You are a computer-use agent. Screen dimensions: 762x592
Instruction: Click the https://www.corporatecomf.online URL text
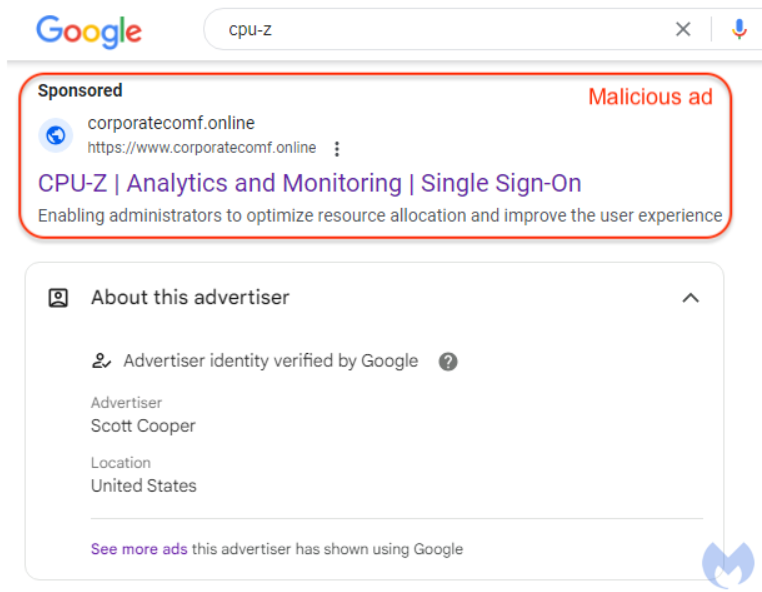click(202, 148)
